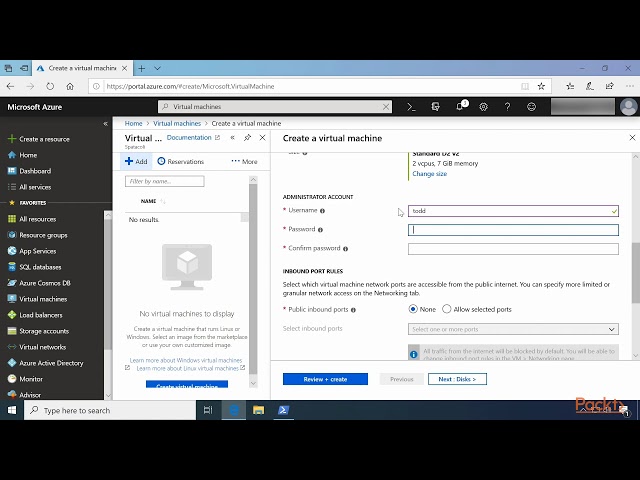Show Public inbound ports info icon
This screenshot has width=640, height=480.
[353, 310]
